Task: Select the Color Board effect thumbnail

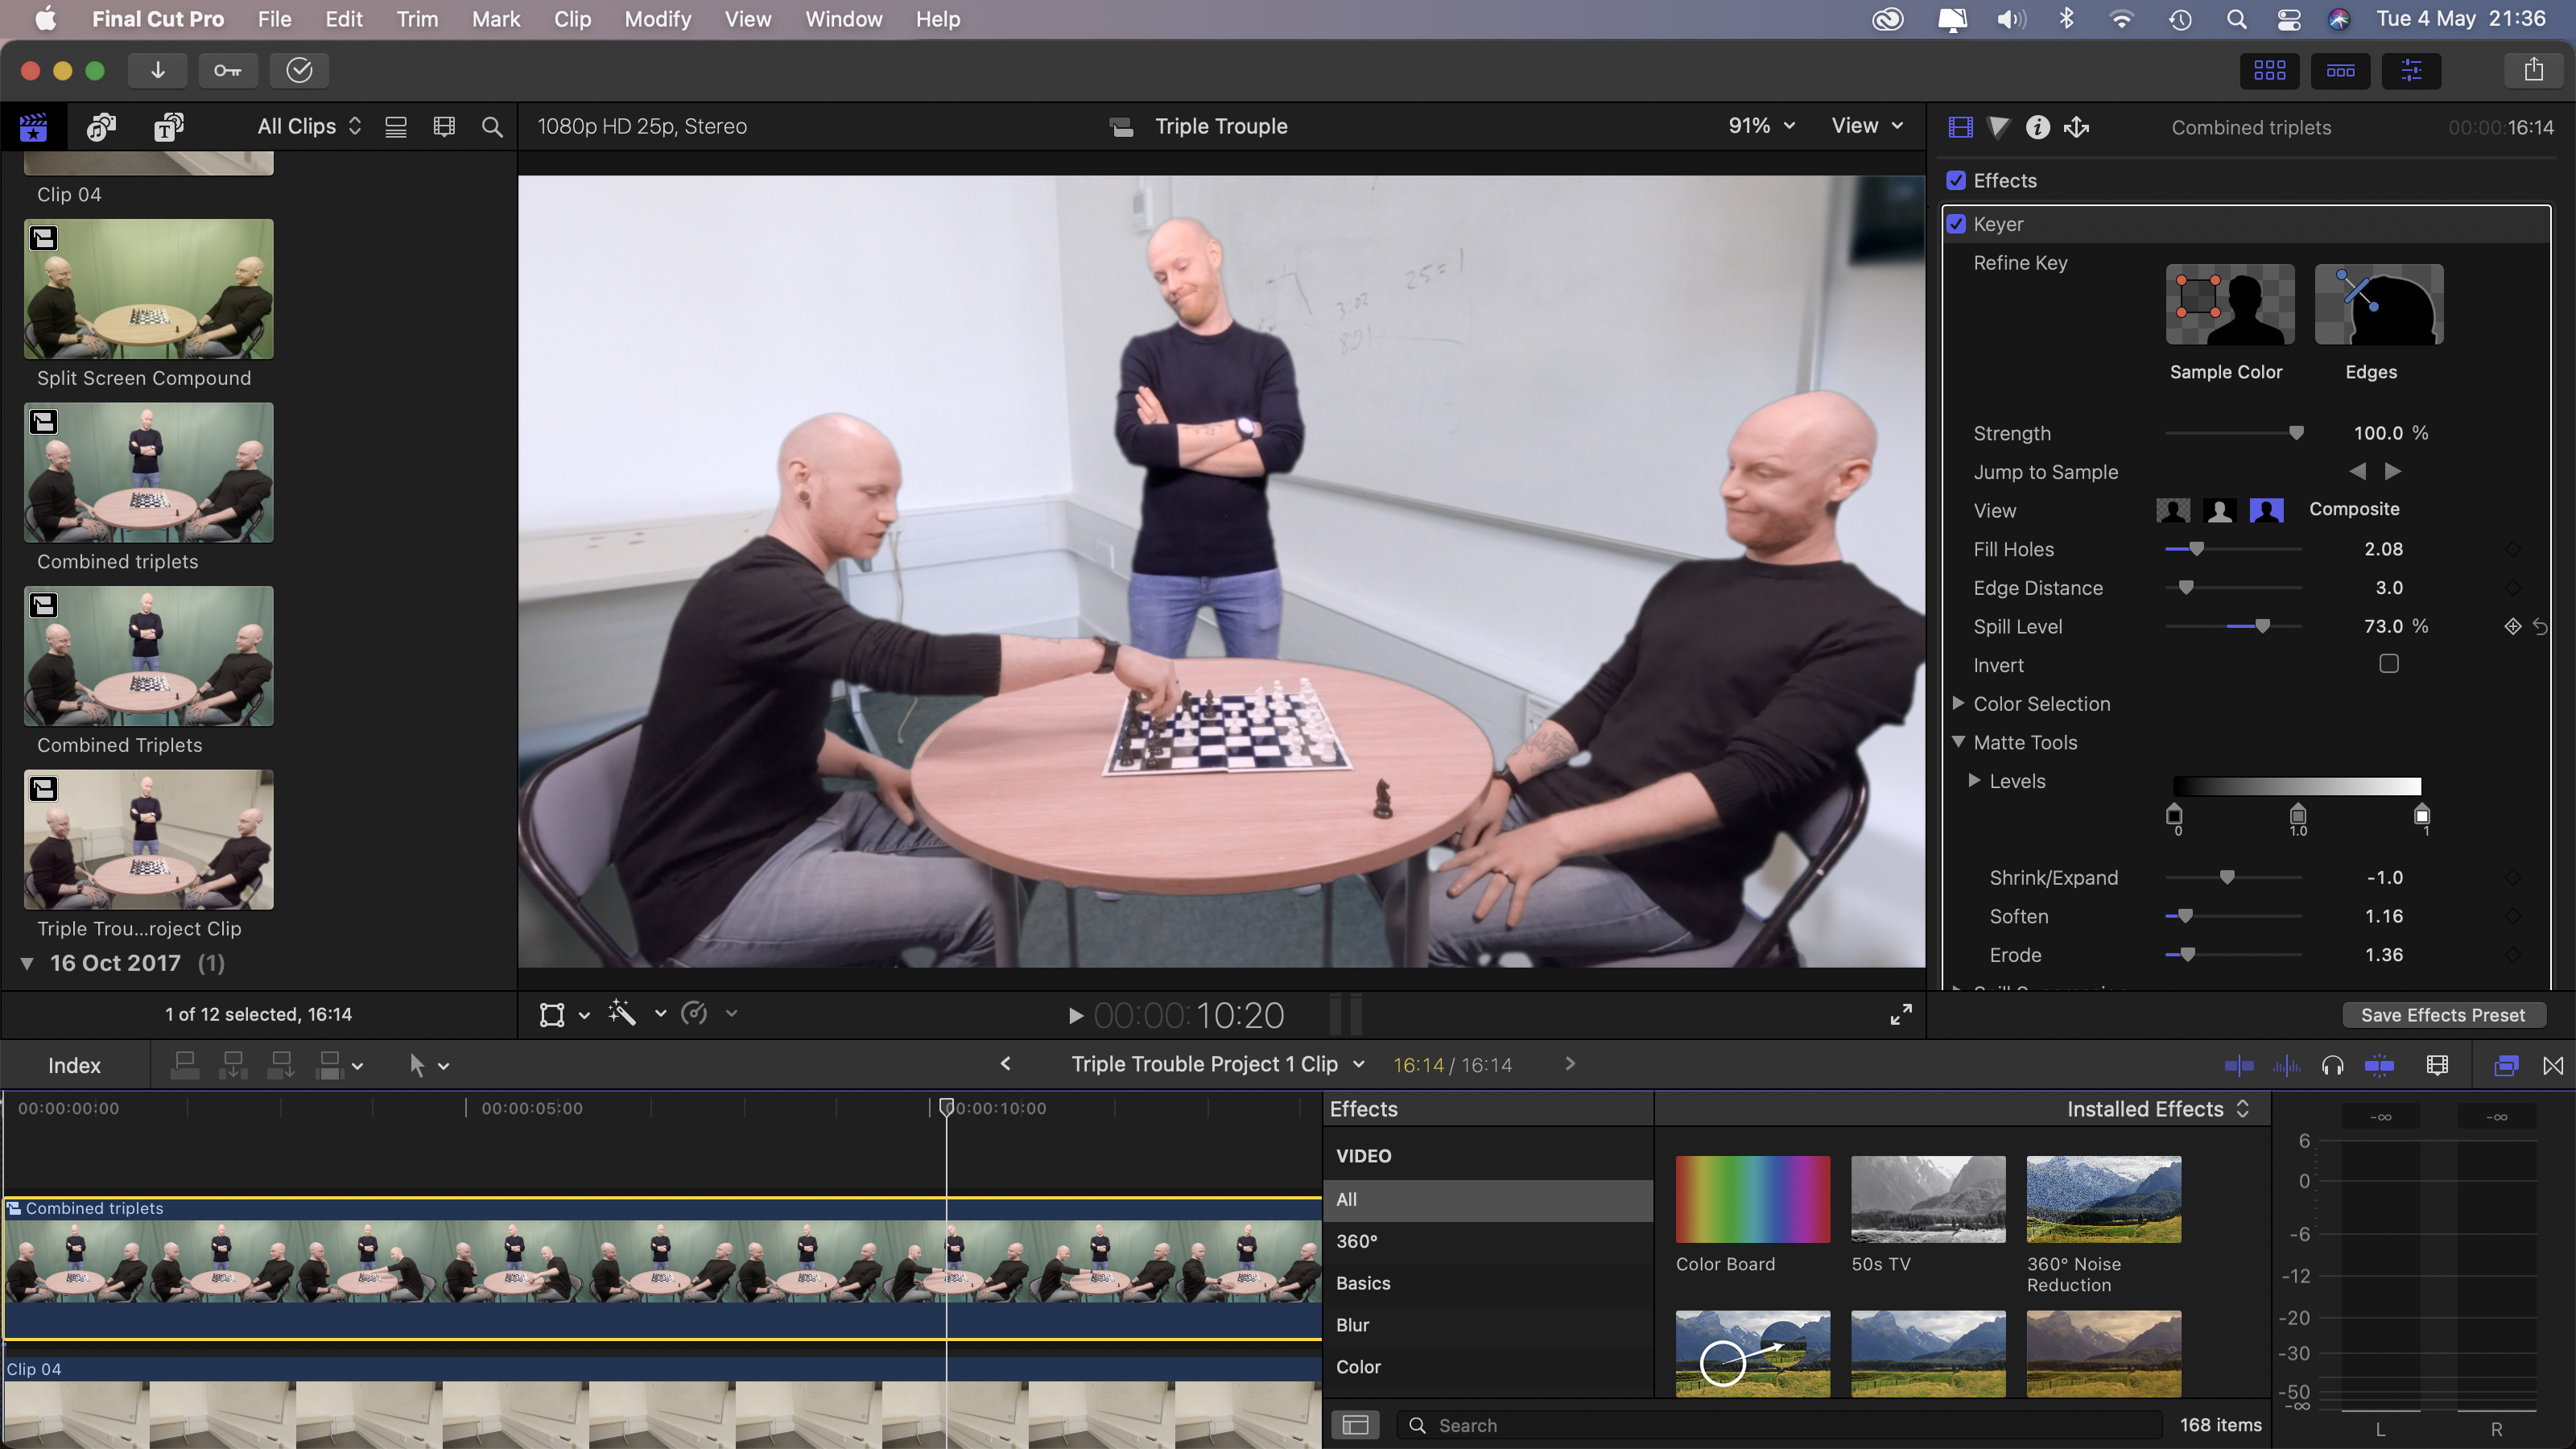Action: click(x=1751, y=1199)
